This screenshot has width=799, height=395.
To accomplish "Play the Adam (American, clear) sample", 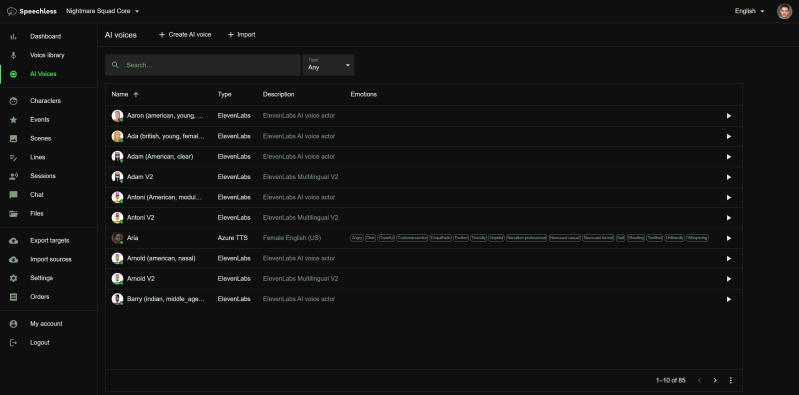I will (729, 156).
